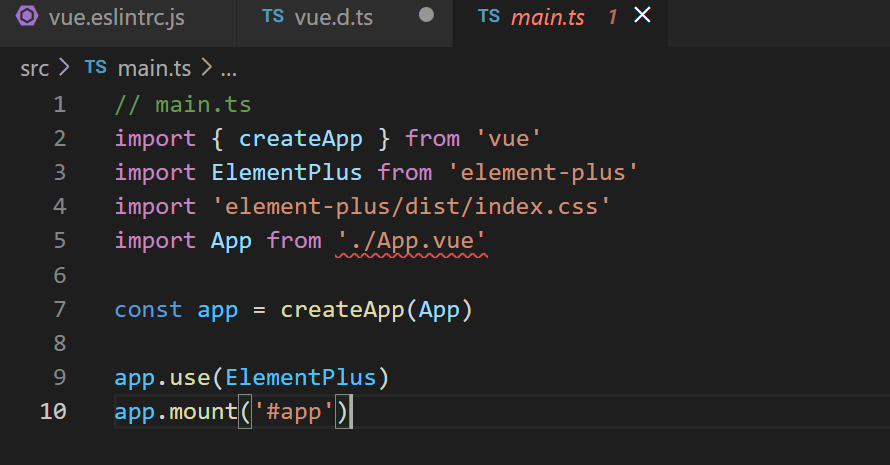
Task: Click the unsaved dot on vue.d.ts tab
Action: point(426,15)
